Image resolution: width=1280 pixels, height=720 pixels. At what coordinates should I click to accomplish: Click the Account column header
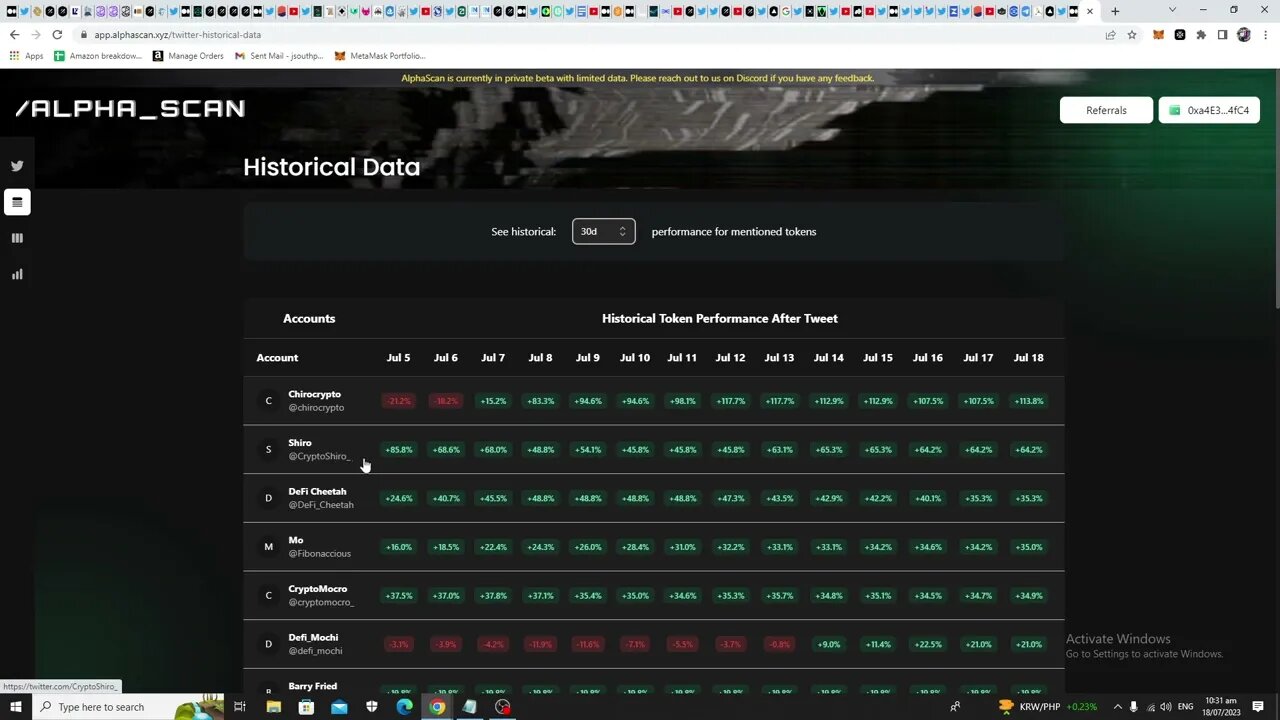[277, 357]
